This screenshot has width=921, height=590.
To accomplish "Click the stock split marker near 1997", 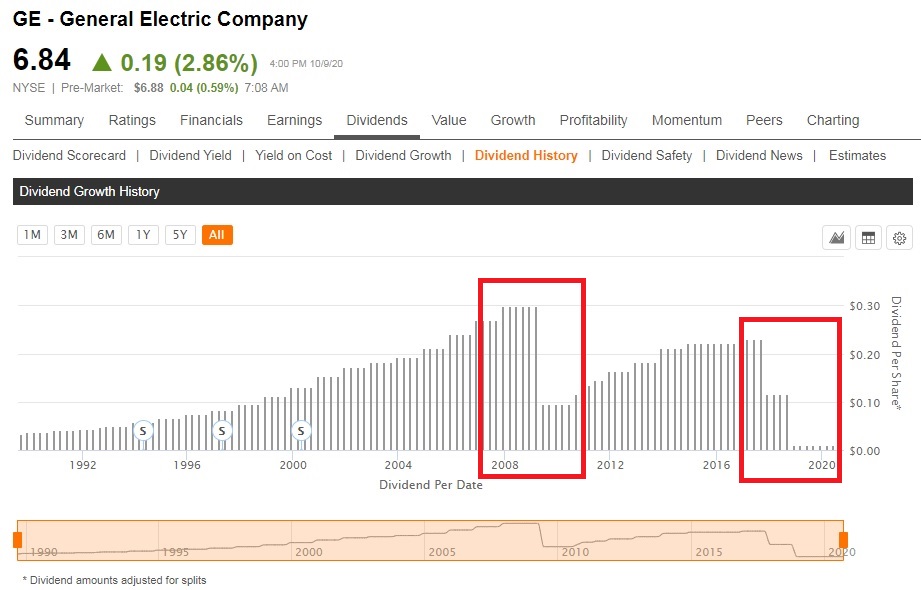I will (x=222, y=431).
